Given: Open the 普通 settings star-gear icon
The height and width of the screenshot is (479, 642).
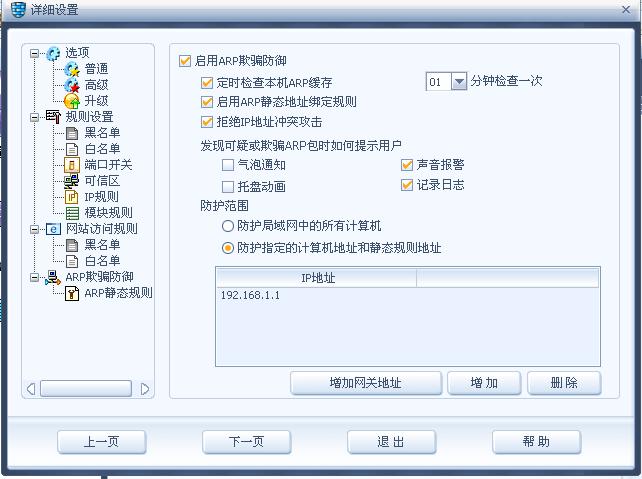Looking at the screenshot, I should 72,69.
